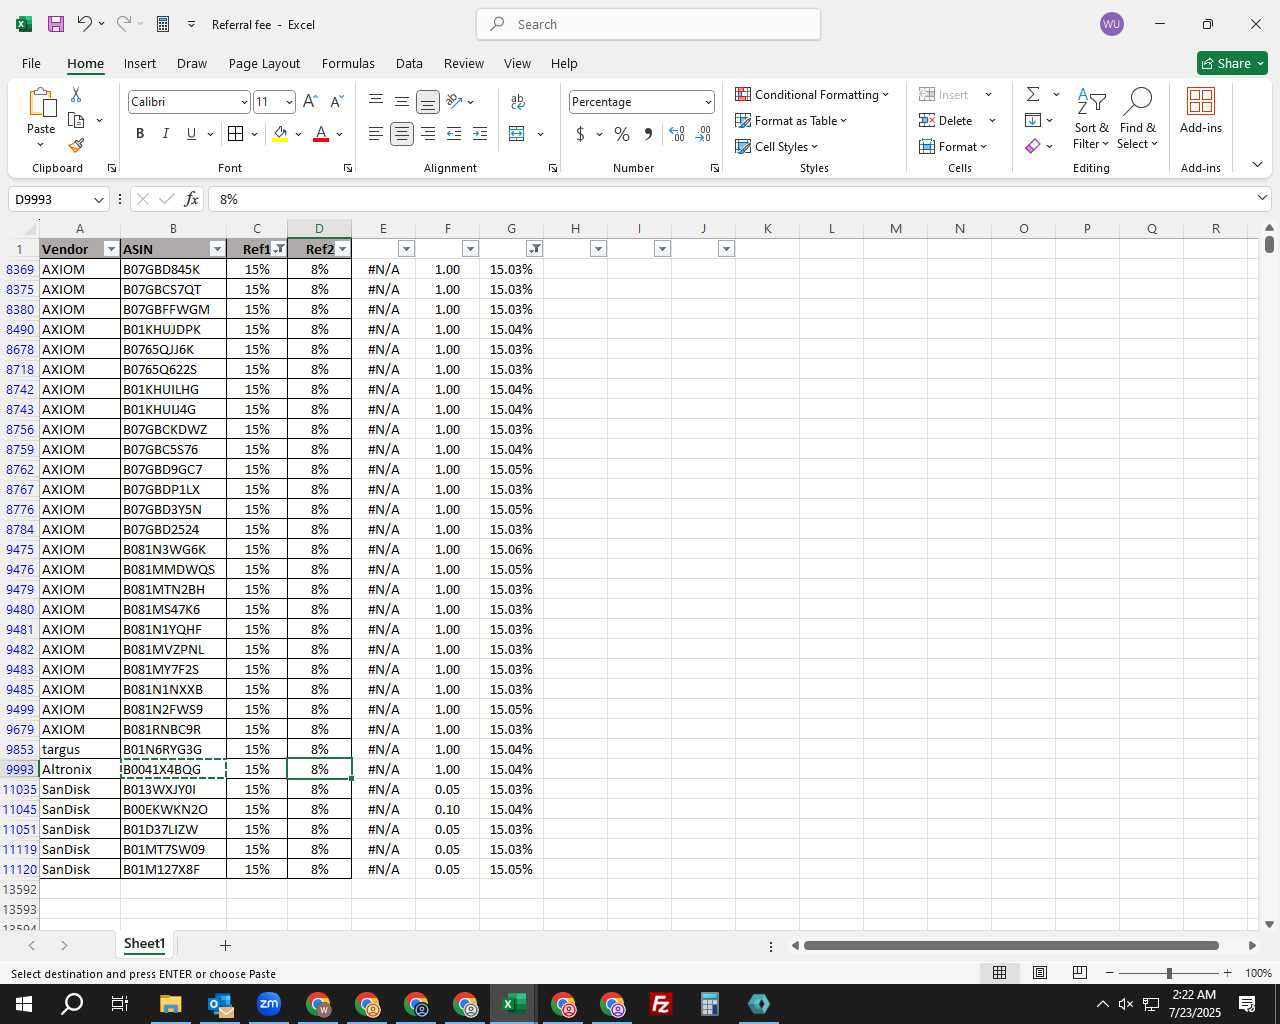The height and width of the screenshot is (1024, 1280).
Task: Click the Align Right icon
Action: coord(428,134)
